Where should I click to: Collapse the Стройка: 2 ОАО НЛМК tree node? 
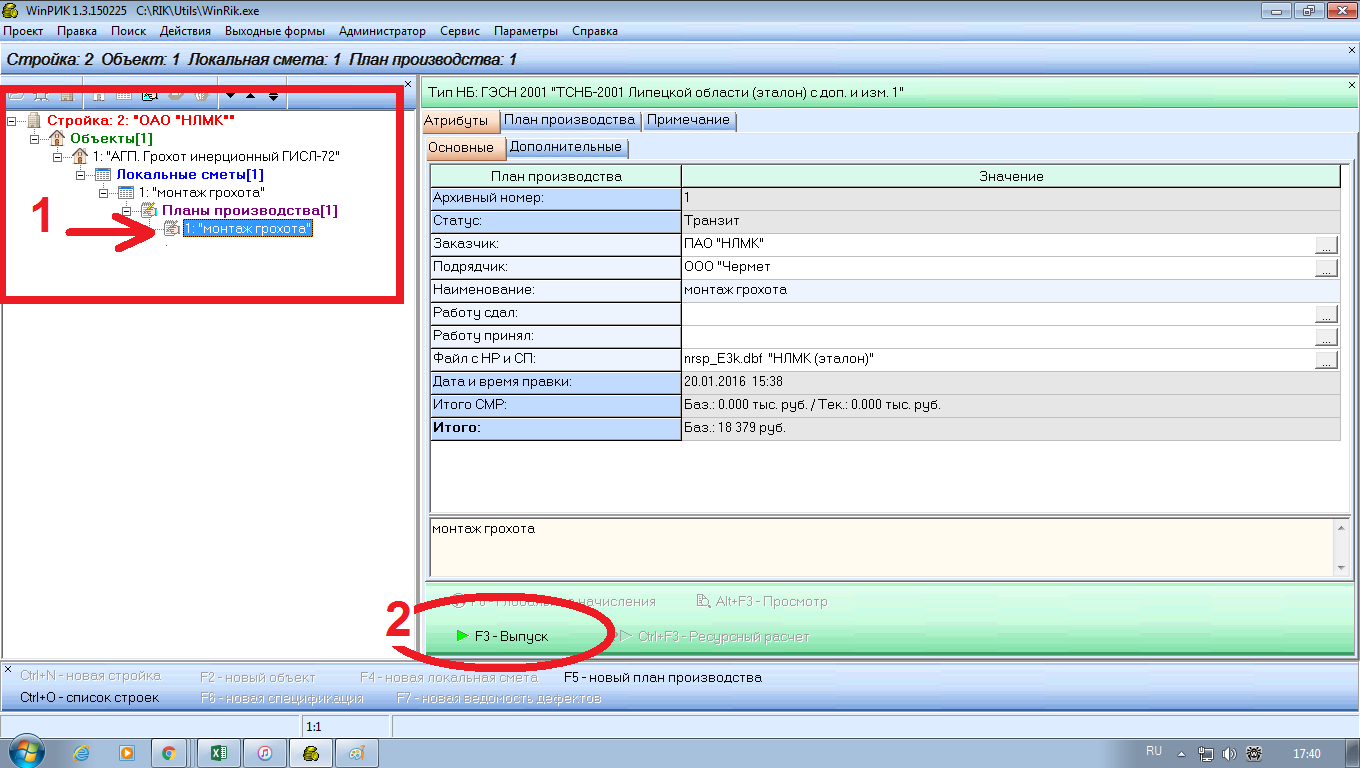(11, 120)
